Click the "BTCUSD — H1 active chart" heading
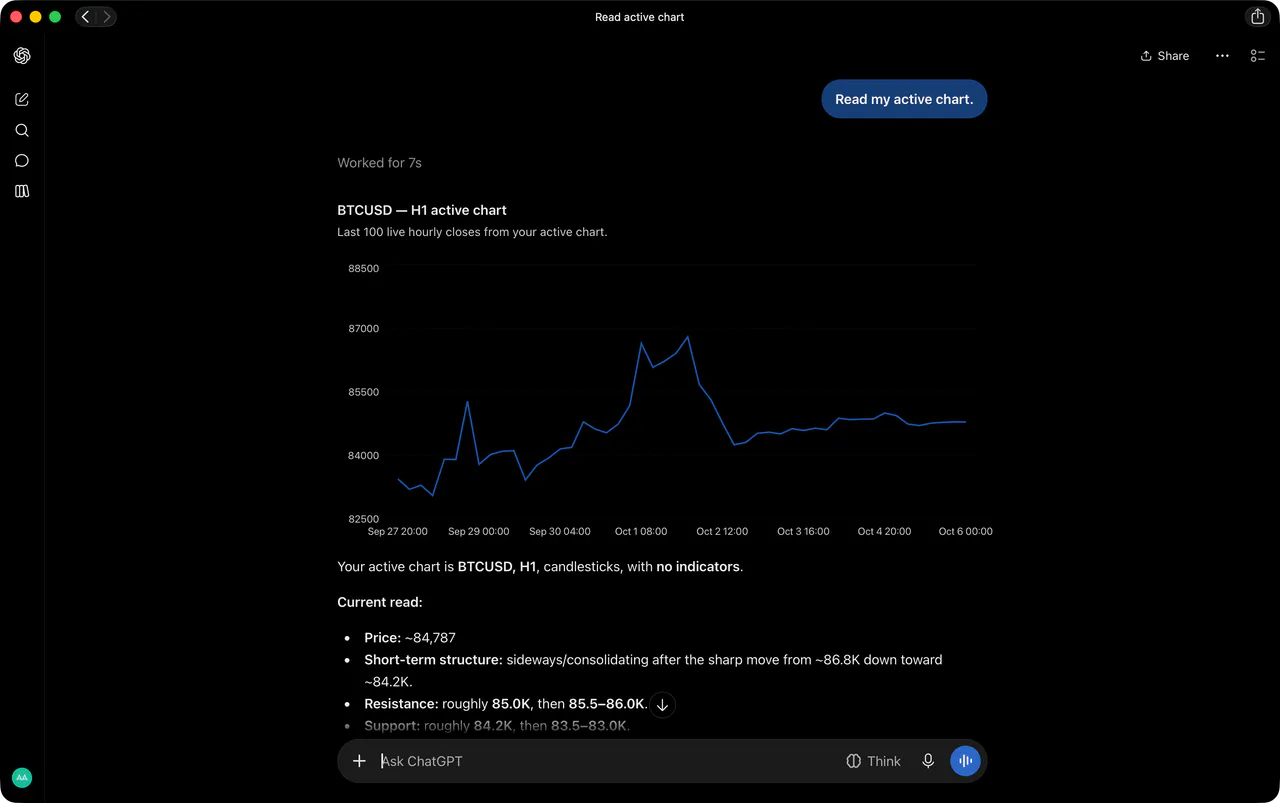1280x803 pixels. [422, 210]
